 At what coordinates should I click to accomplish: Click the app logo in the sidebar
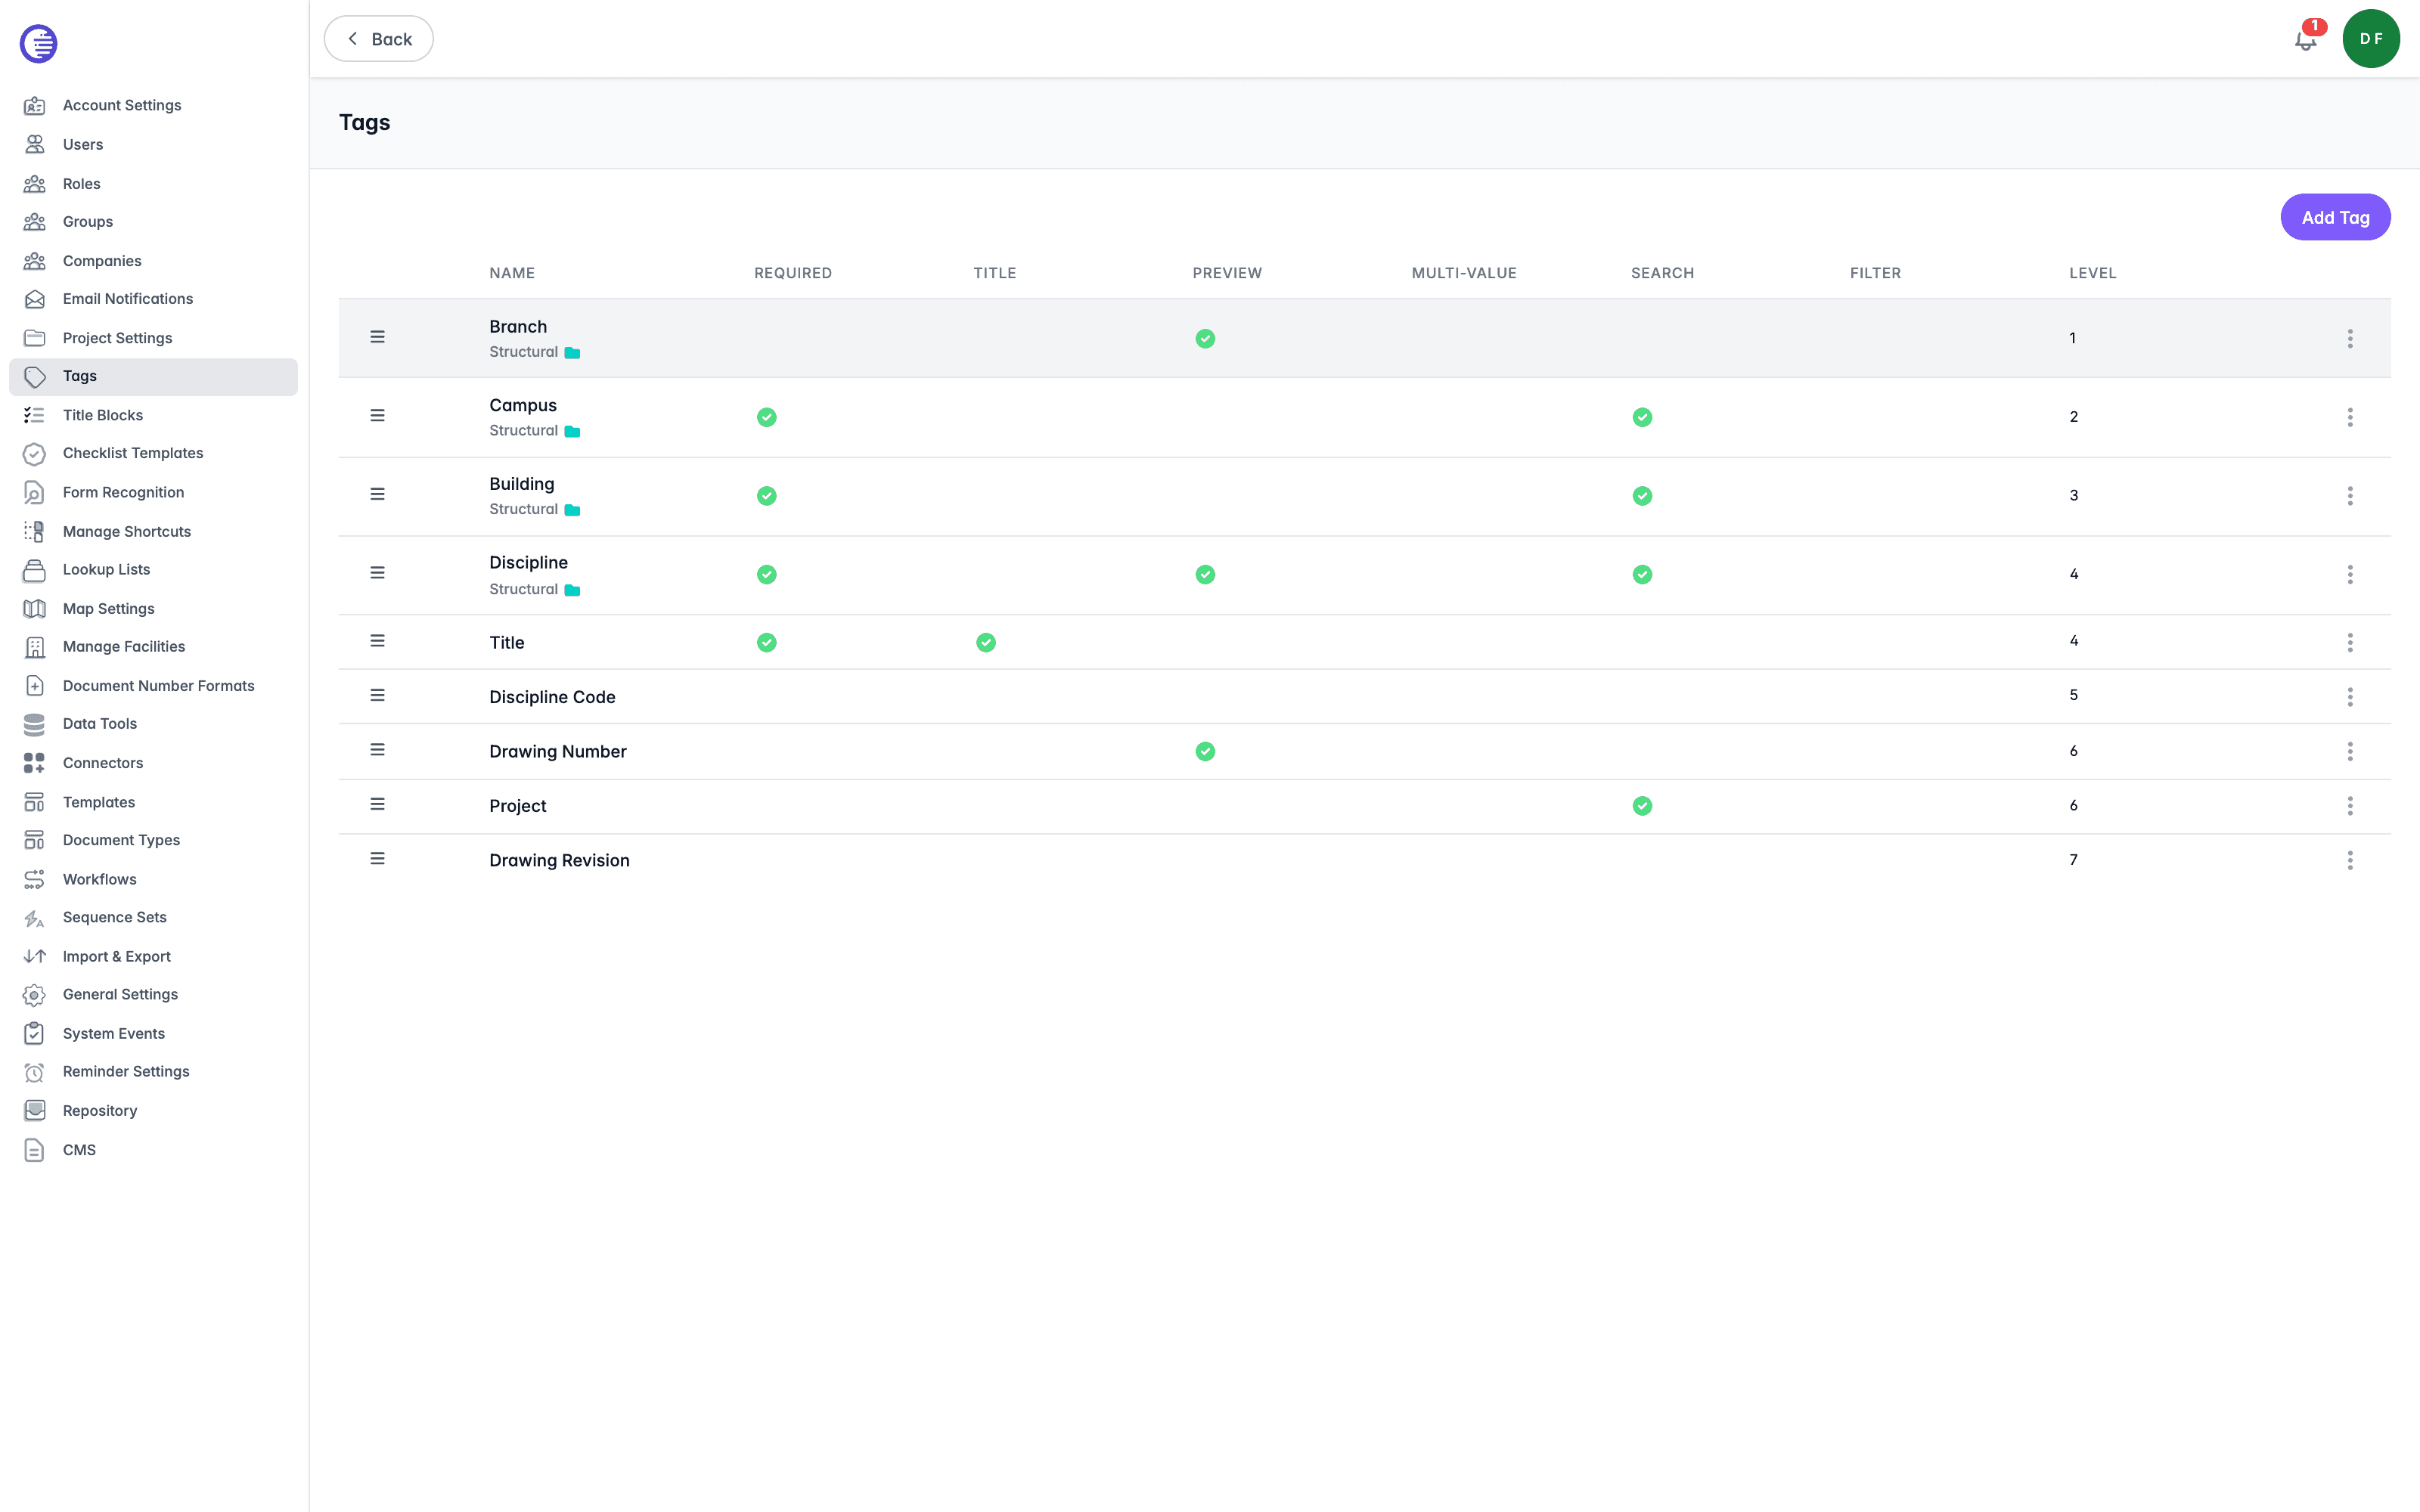click(38, 43)
